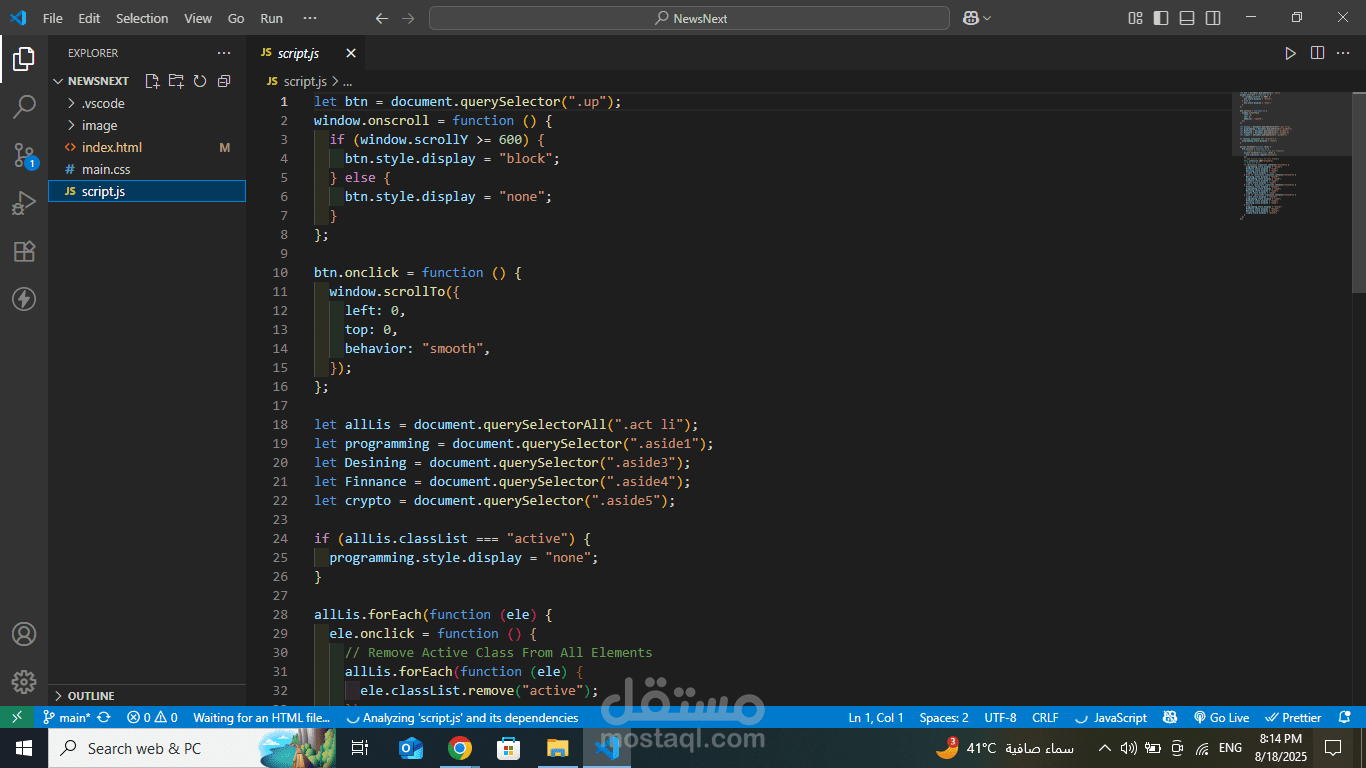Click the Split Editor Right icon
Viewport: 1366px width, 768px height.
tap(1317, 53)
